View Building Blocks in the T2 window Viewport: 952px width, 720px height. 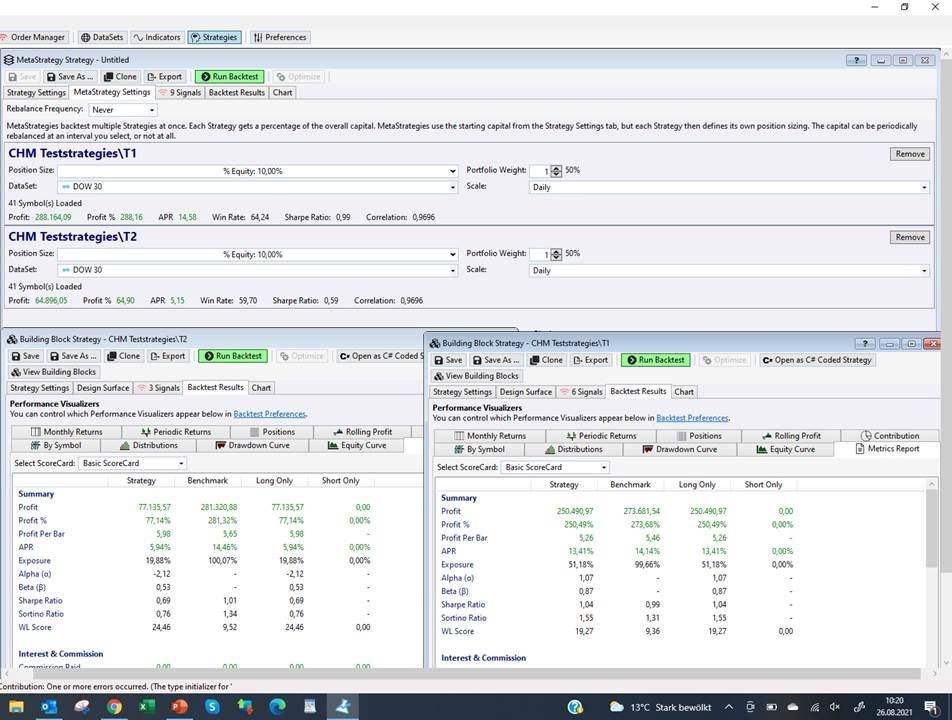[52, 372]
